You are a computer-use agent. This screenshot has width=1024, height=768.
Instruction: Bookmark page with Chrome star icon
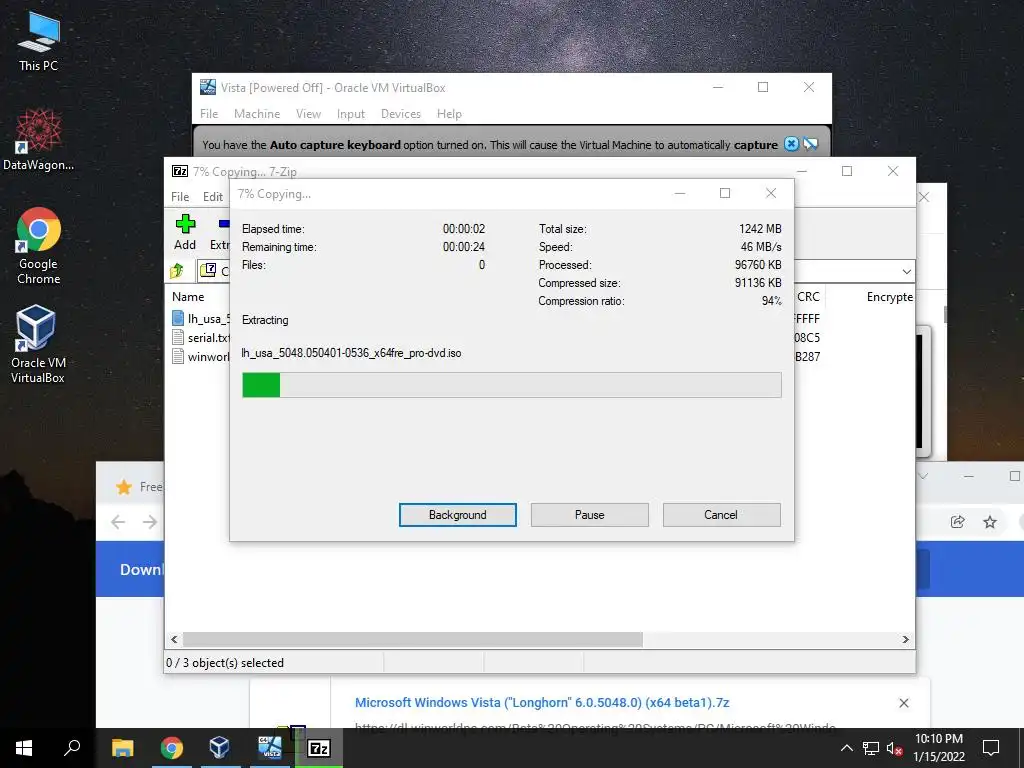click(x=990, y=522)
